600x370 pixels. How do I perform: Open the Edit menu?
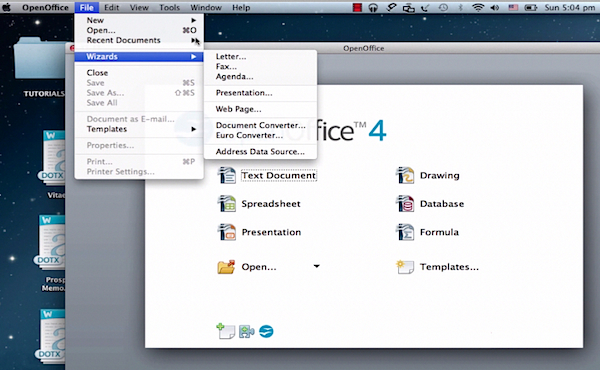pos(111,7)
